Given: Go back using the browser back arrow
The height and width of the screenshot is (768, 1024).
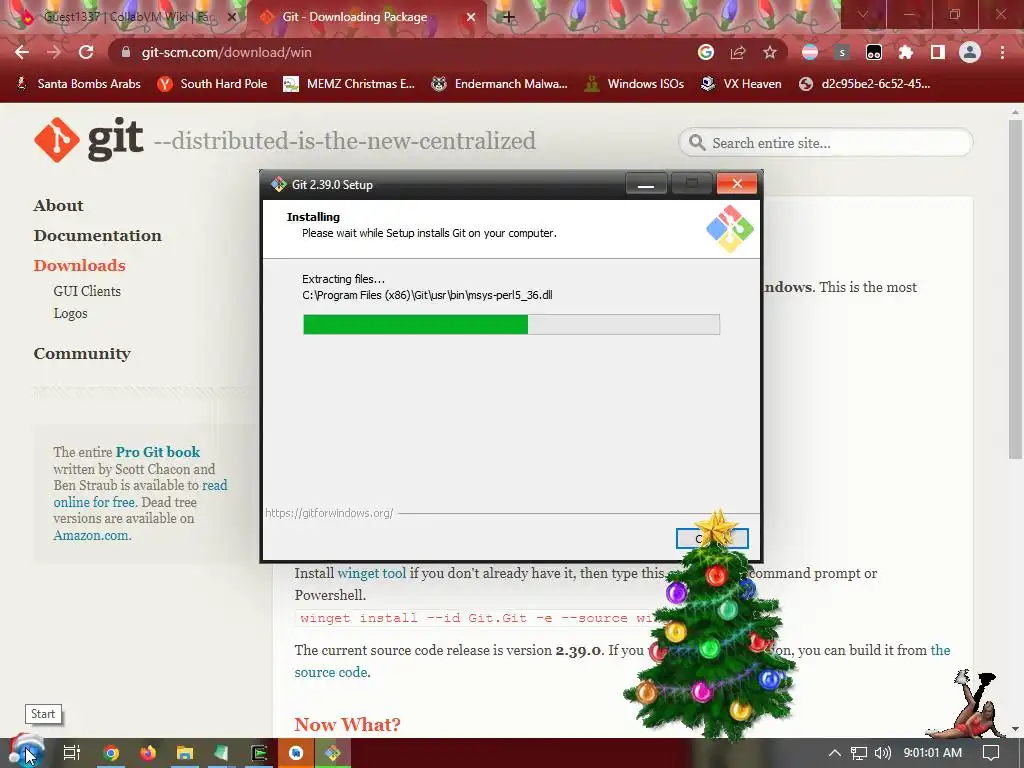Looking at the screenshot, I should pos(22,52).
